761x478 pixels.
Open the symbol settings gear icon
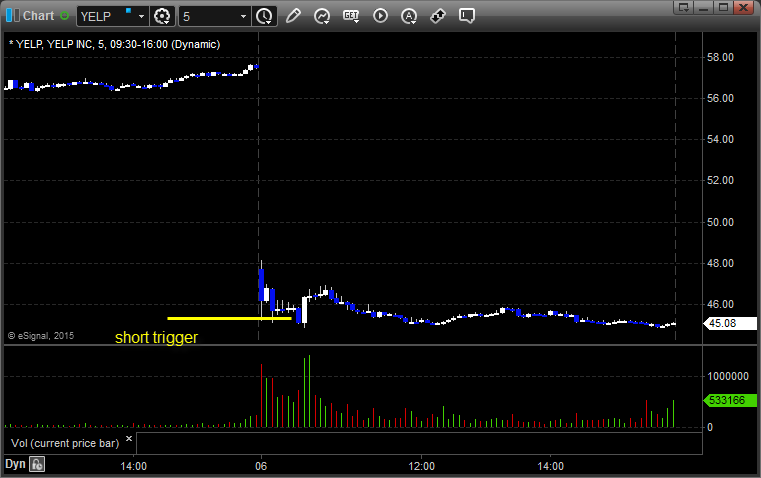point(163,16)
